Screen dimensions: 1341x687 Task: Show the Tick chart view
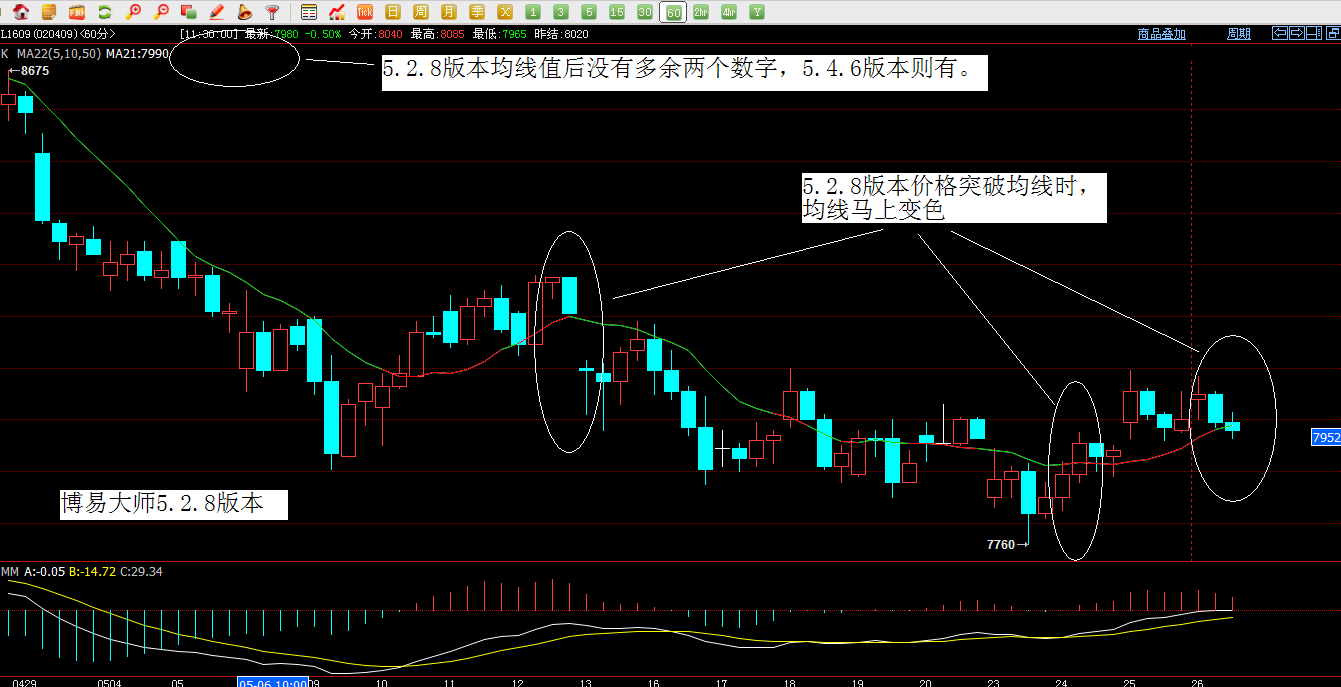(365, 12)
